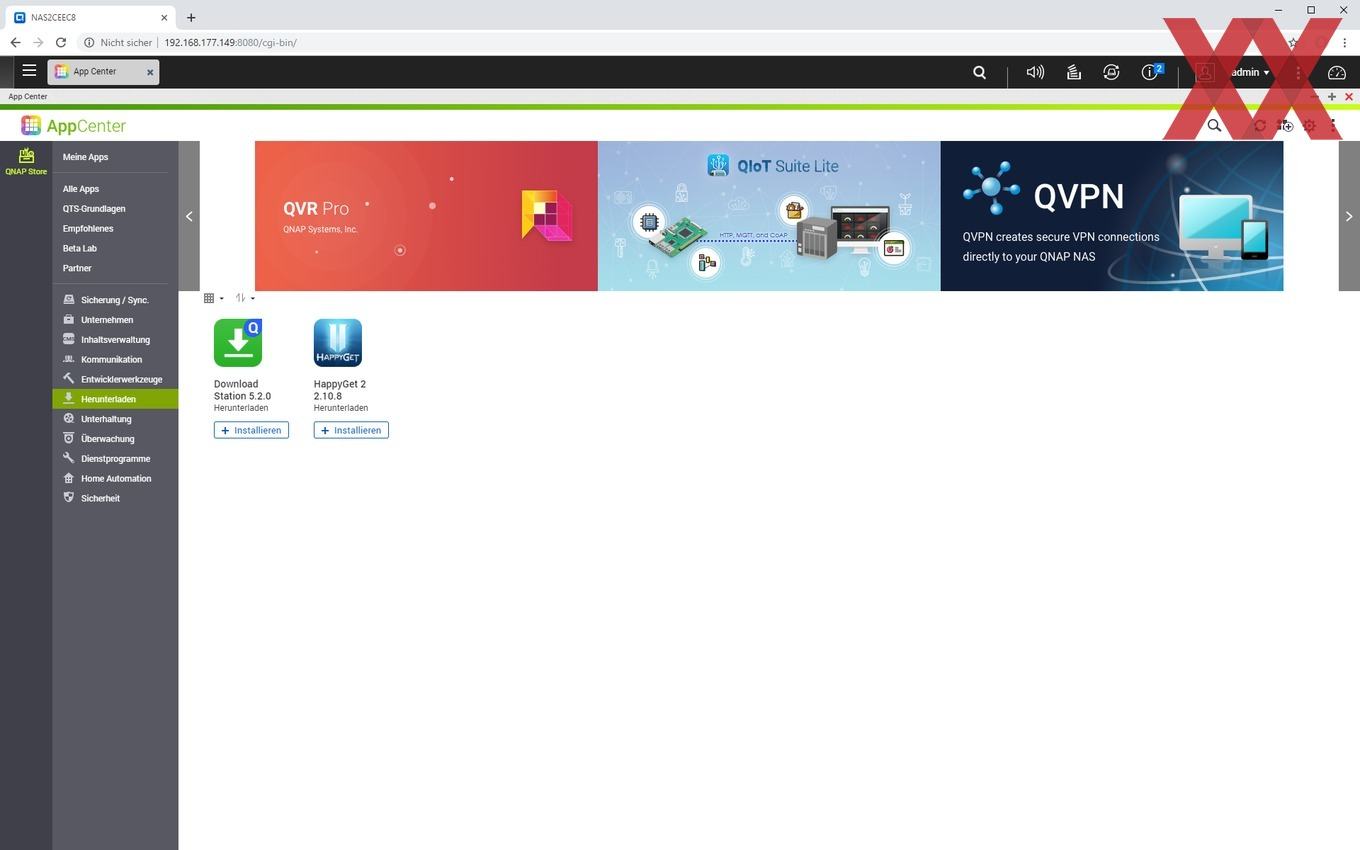Open App Center more options dots

[x=1333, y=126]
